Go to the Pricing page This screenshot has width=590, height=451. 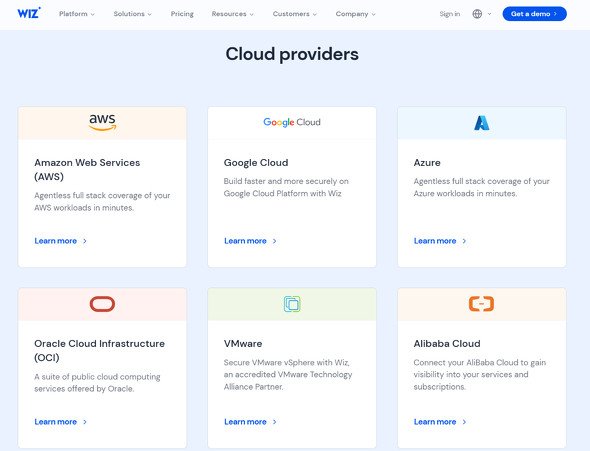[x=182, y=14]
